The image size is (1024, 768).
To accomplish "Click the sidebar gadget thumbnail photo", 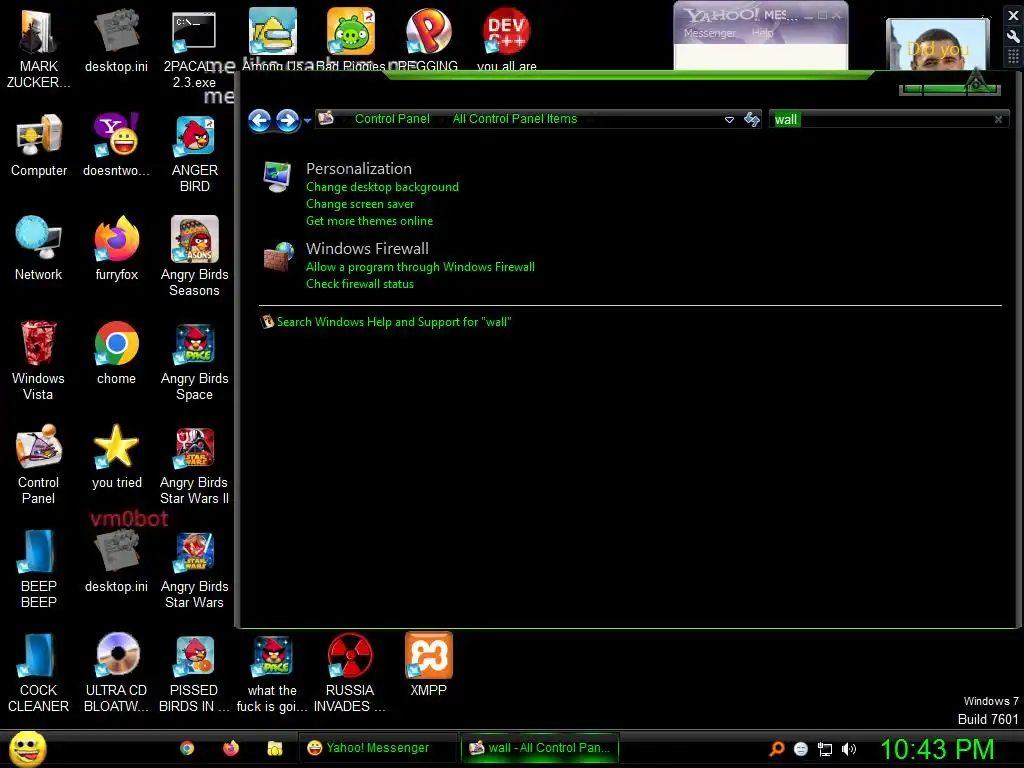I will coord(937,44).
